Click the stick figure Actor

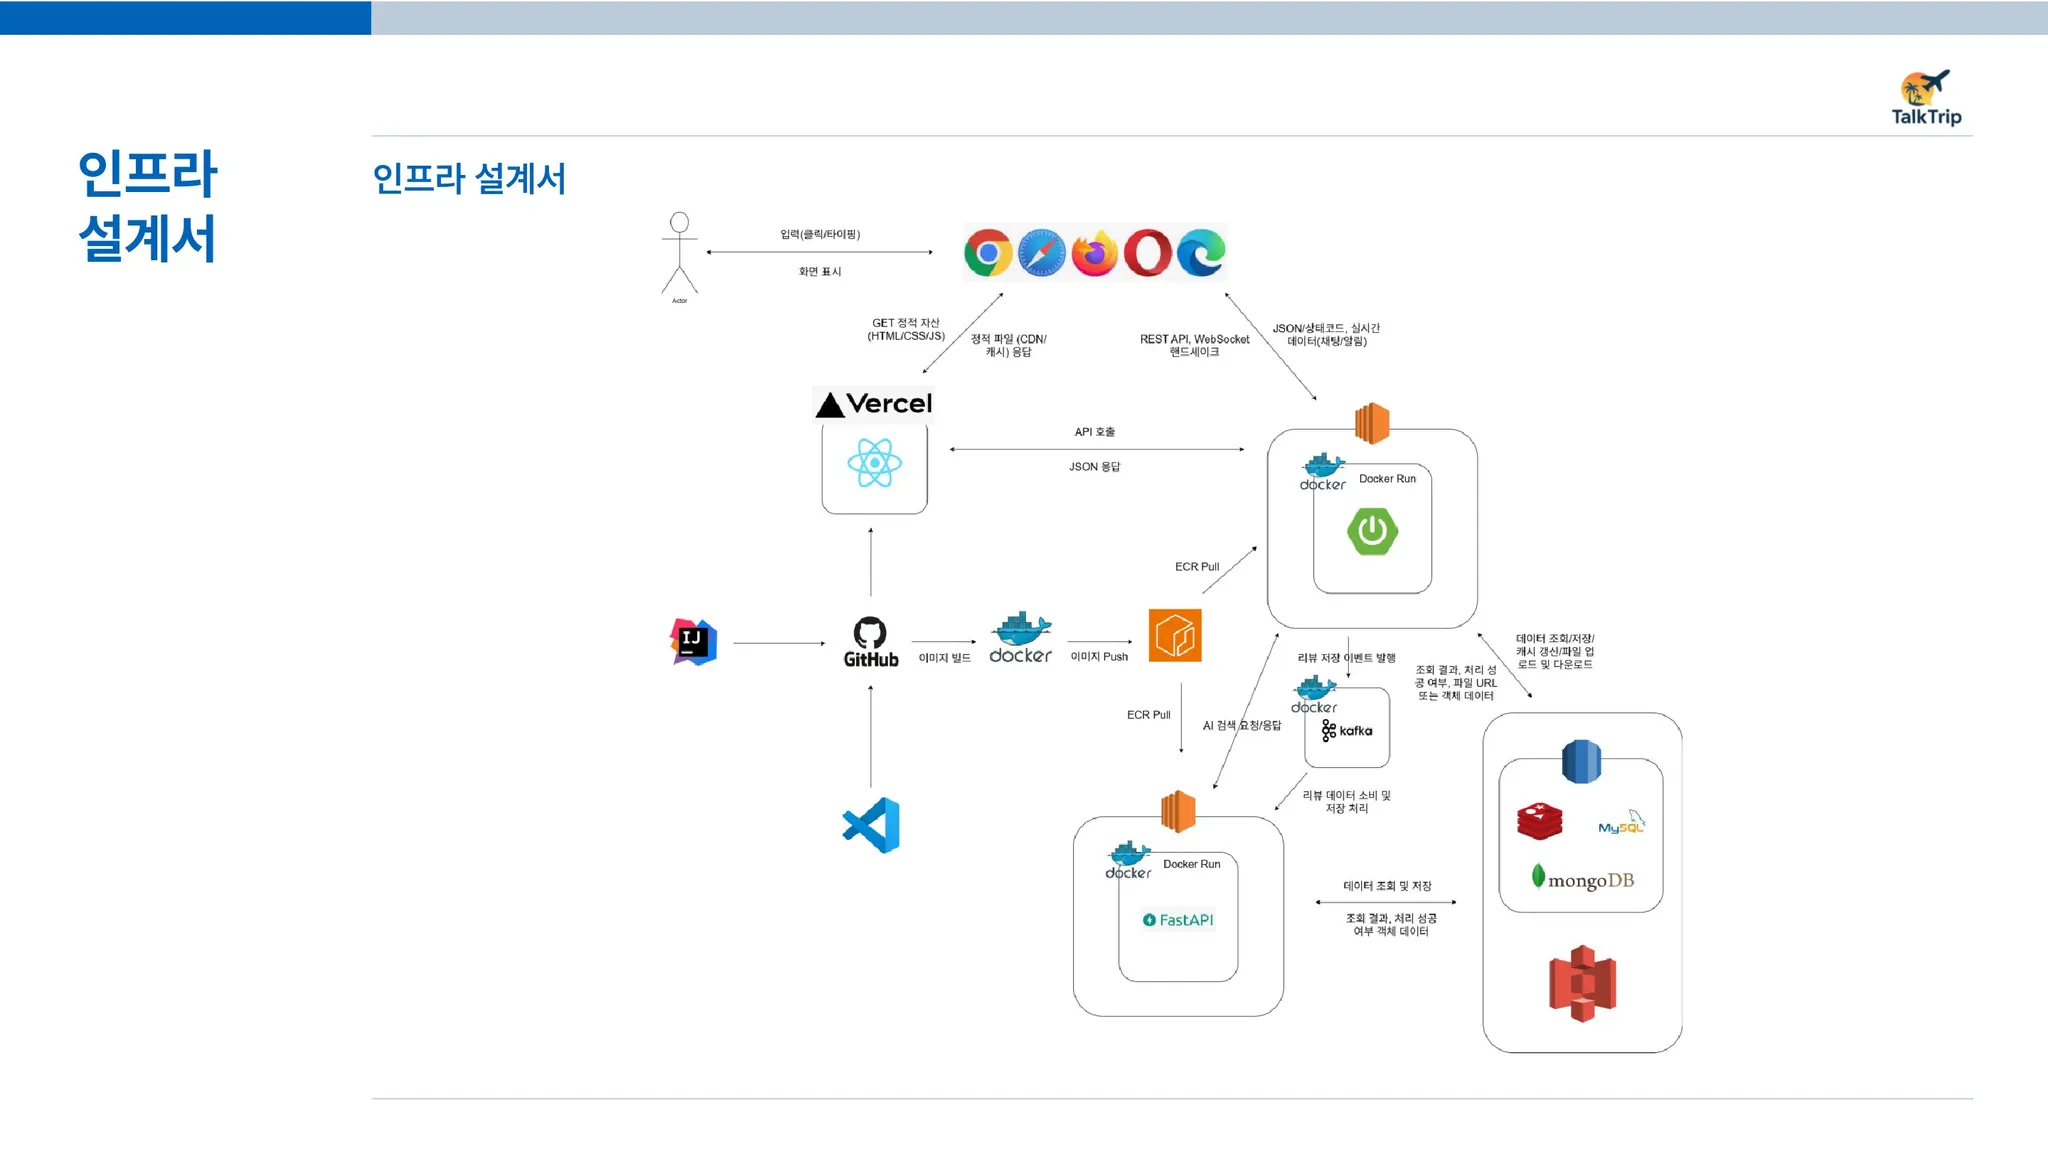point(680,254)
